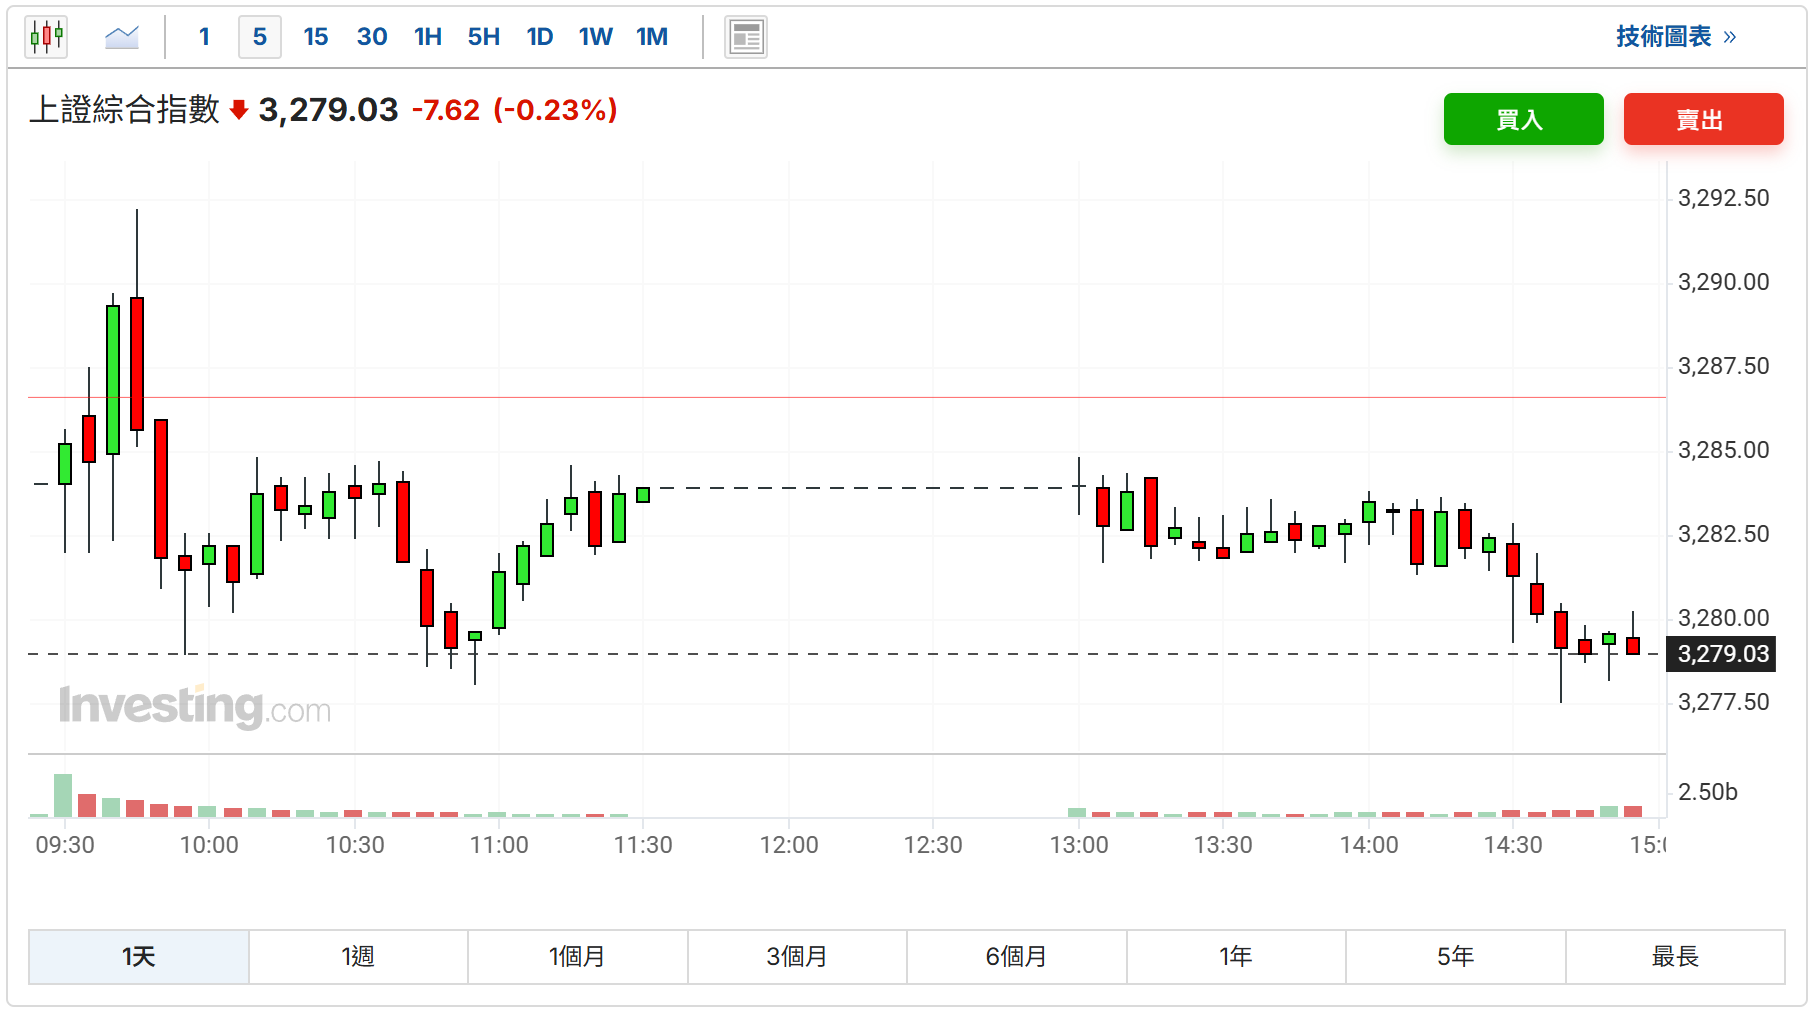Click the -7.62 change value
Screen dimensions: 1815x1015
coord(446,110)
